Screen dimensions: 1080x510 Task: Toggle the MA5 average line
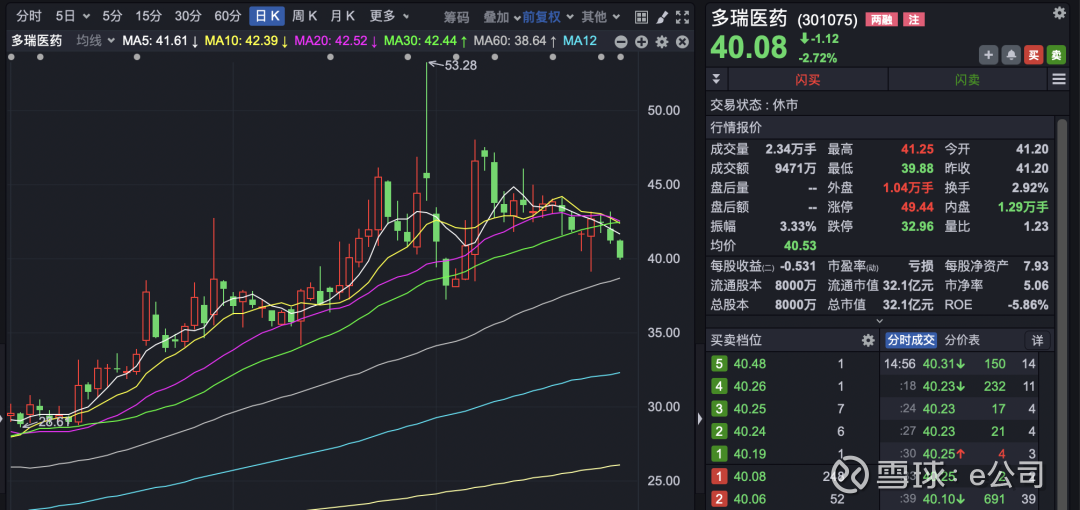pos(160,41)
